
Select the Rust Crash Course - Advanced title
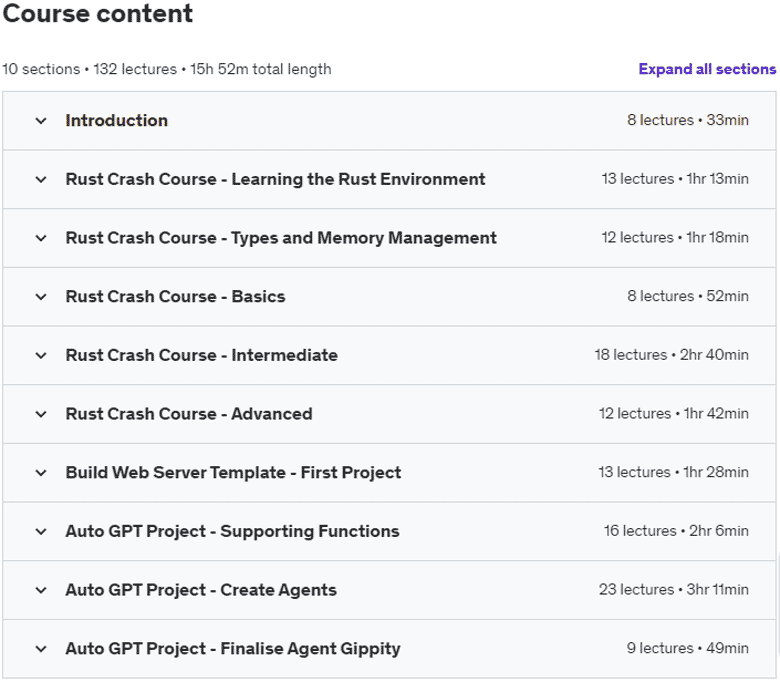(x=189, y=414)
